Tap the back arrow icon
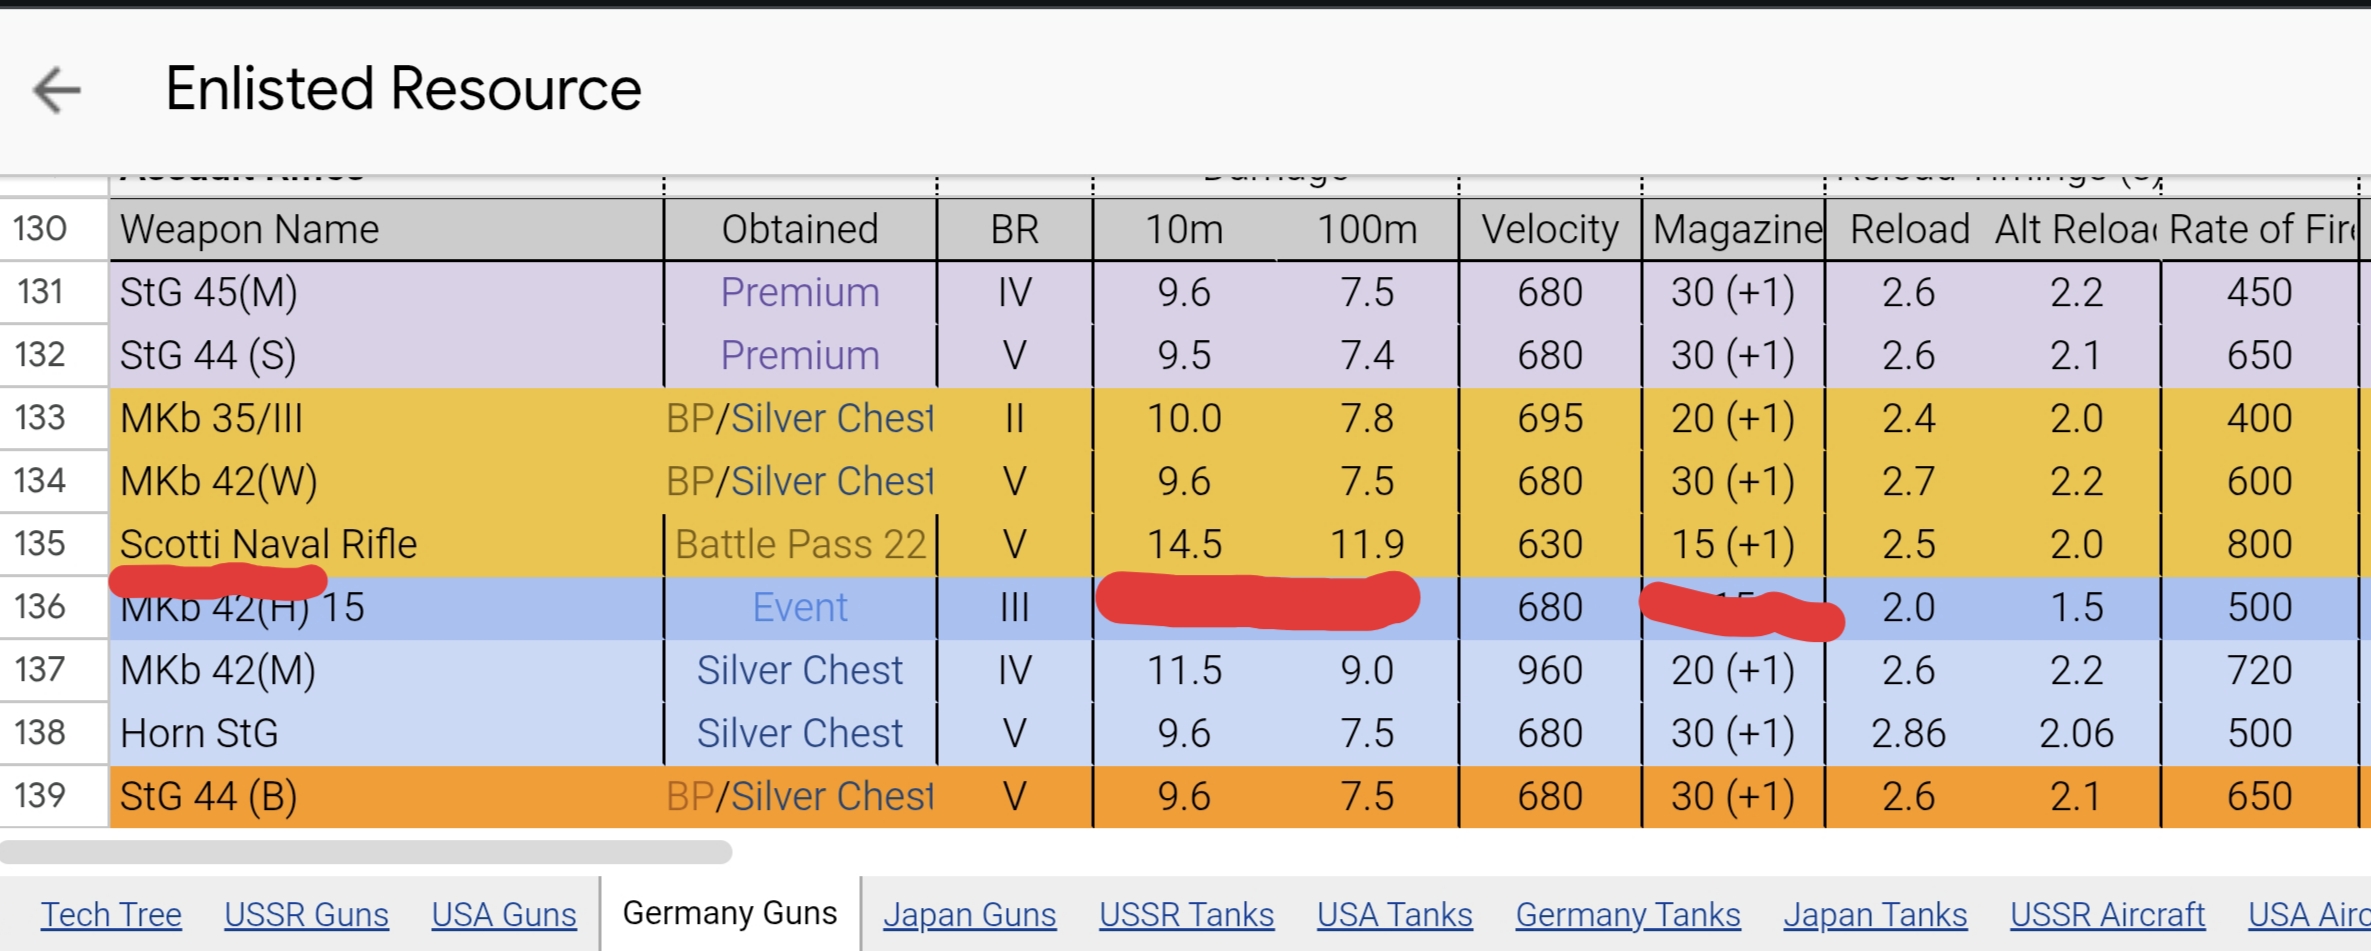This screenshot has height=951, width=2371. 56,90
